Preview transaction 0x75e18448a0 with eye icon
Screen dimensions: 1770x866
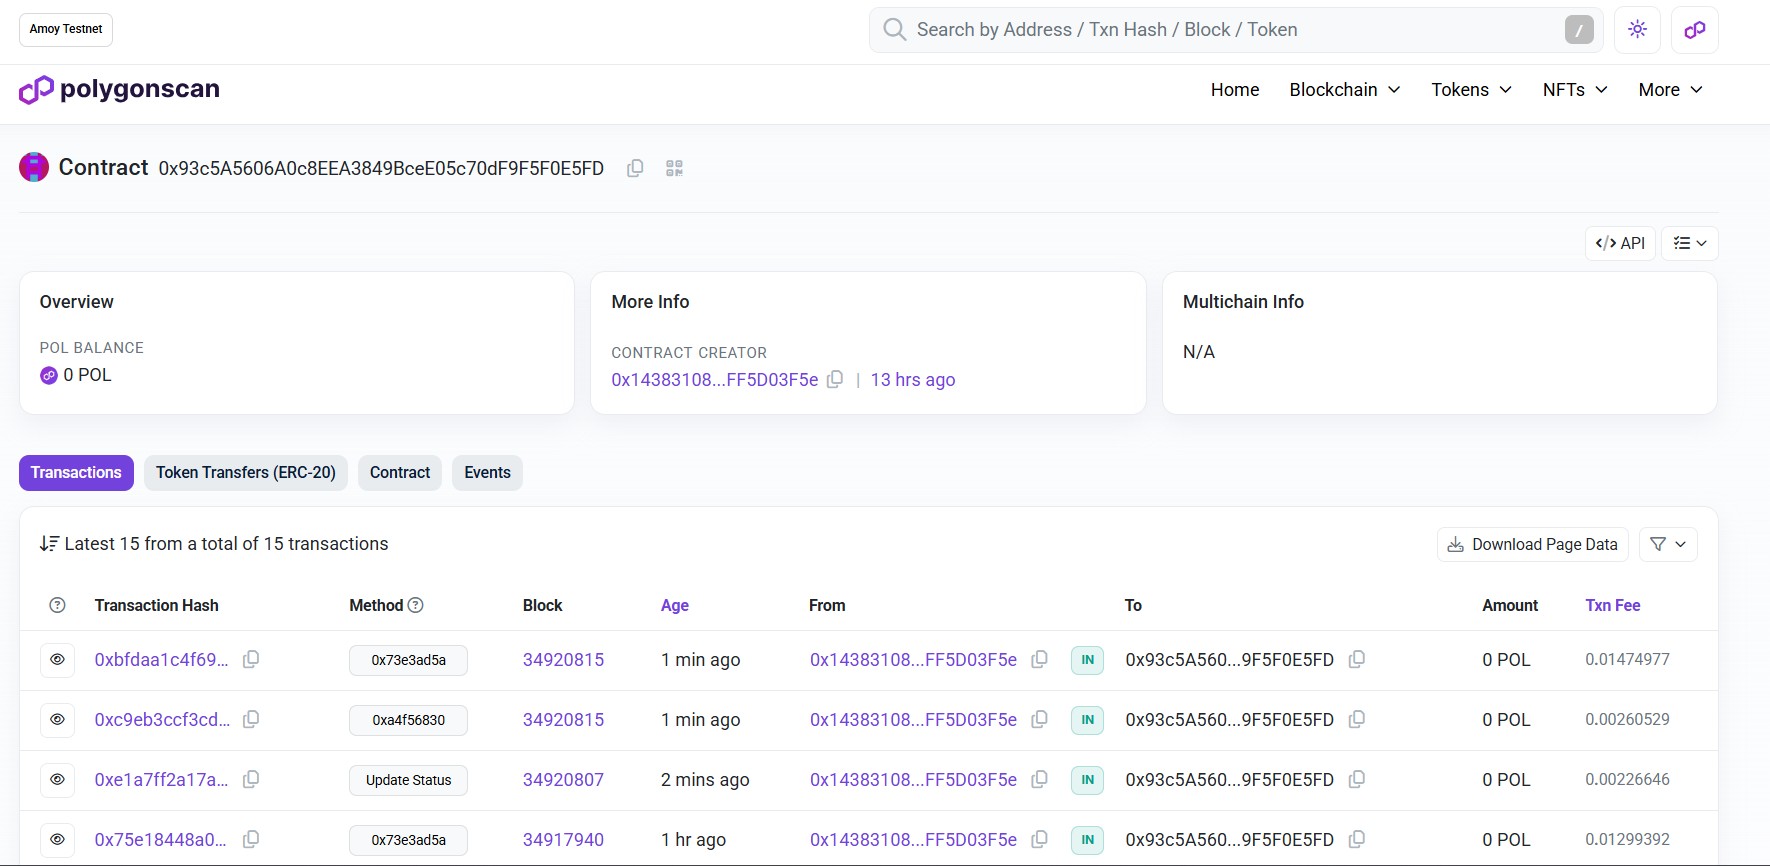[57, 839]
